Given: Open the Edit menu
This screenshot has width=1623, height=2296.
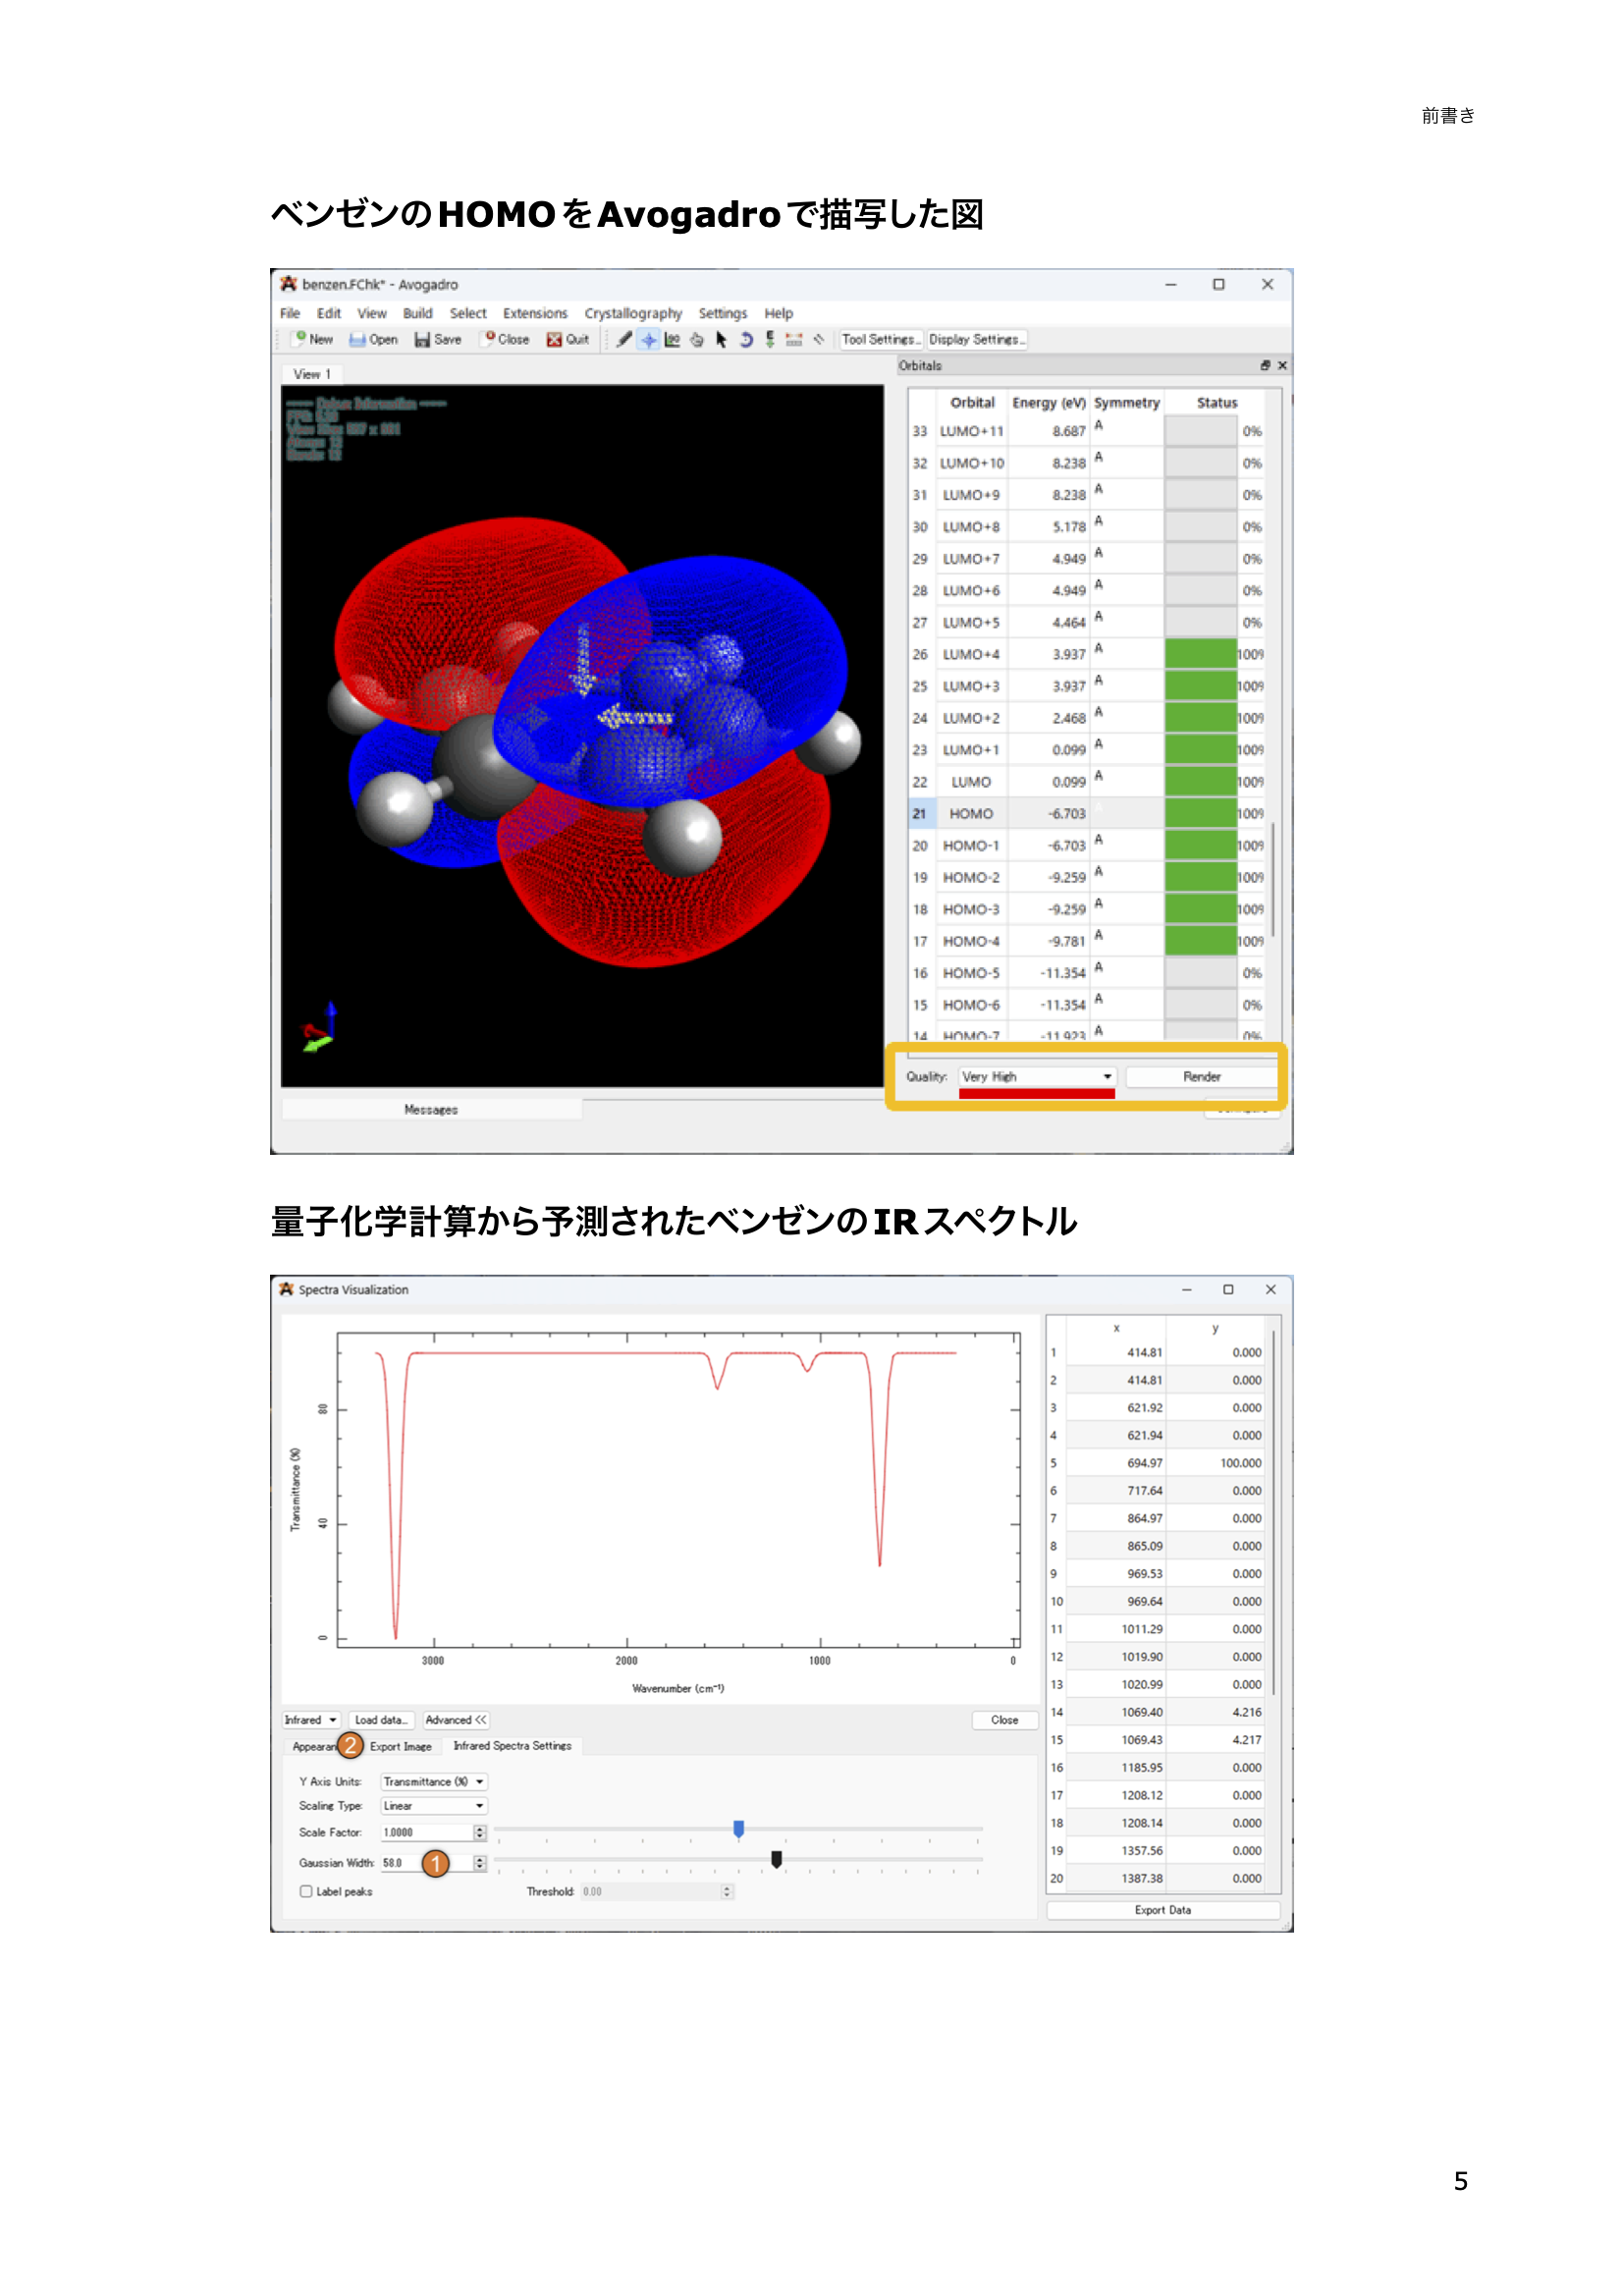Looking at the screenshot, I should click(x=329, y=313).
